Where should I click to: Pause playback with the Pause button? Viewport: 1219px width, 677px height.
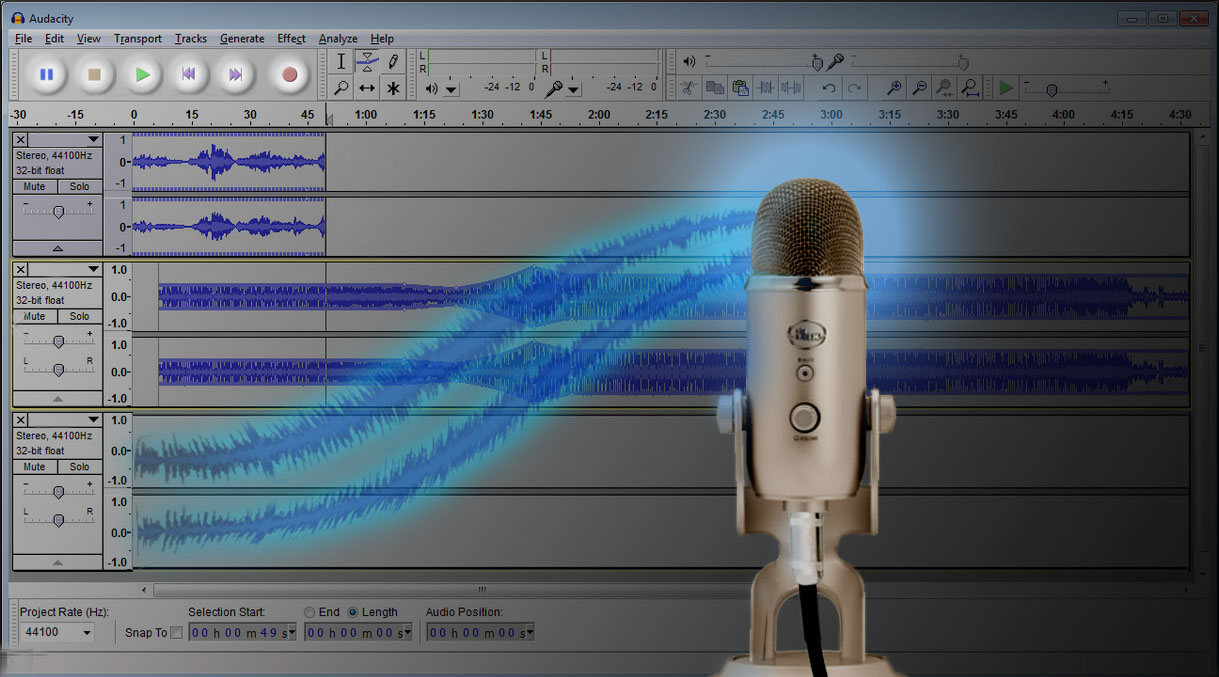pos(46,74)
